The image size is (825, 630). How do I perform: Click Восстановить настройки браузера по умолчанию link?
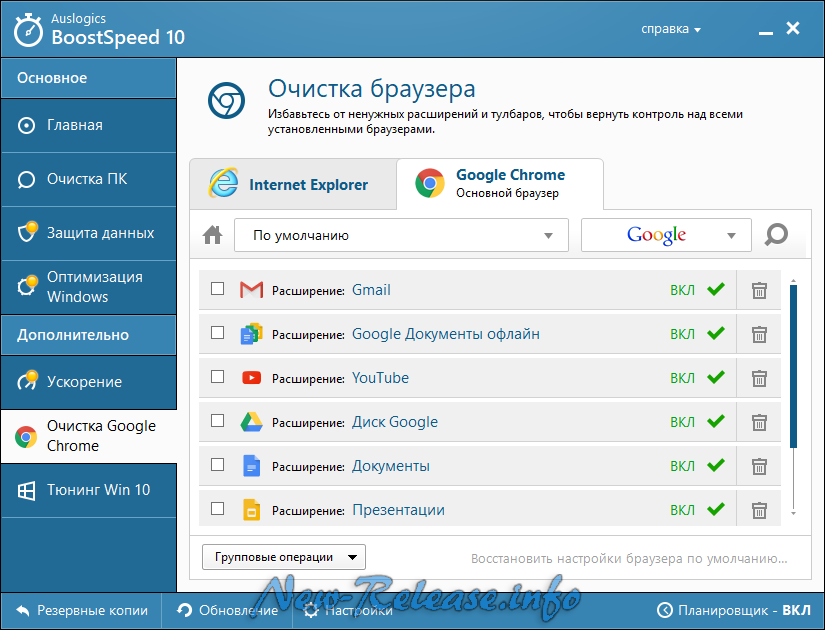coord(629,558)
